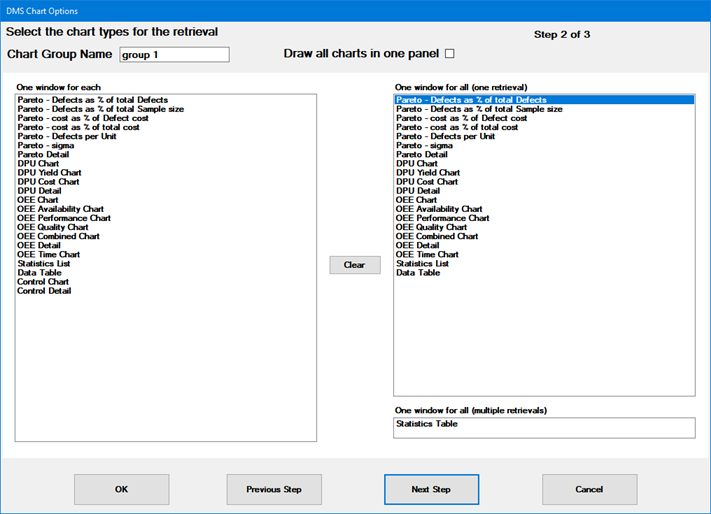The width and height of the screenshot is (711, 514).
Task: Click the Clear button between lists
Action: (355, 265)
